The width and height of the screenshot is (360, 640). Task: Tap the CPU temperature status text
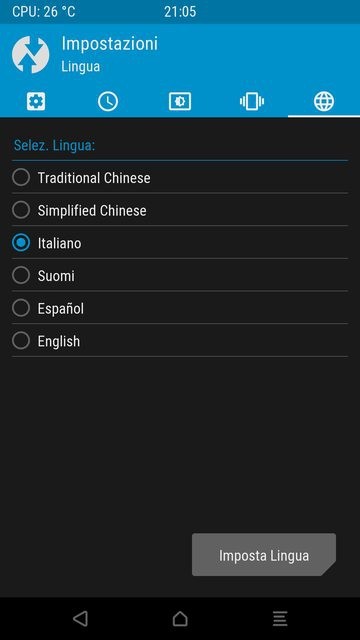[44, 11]
